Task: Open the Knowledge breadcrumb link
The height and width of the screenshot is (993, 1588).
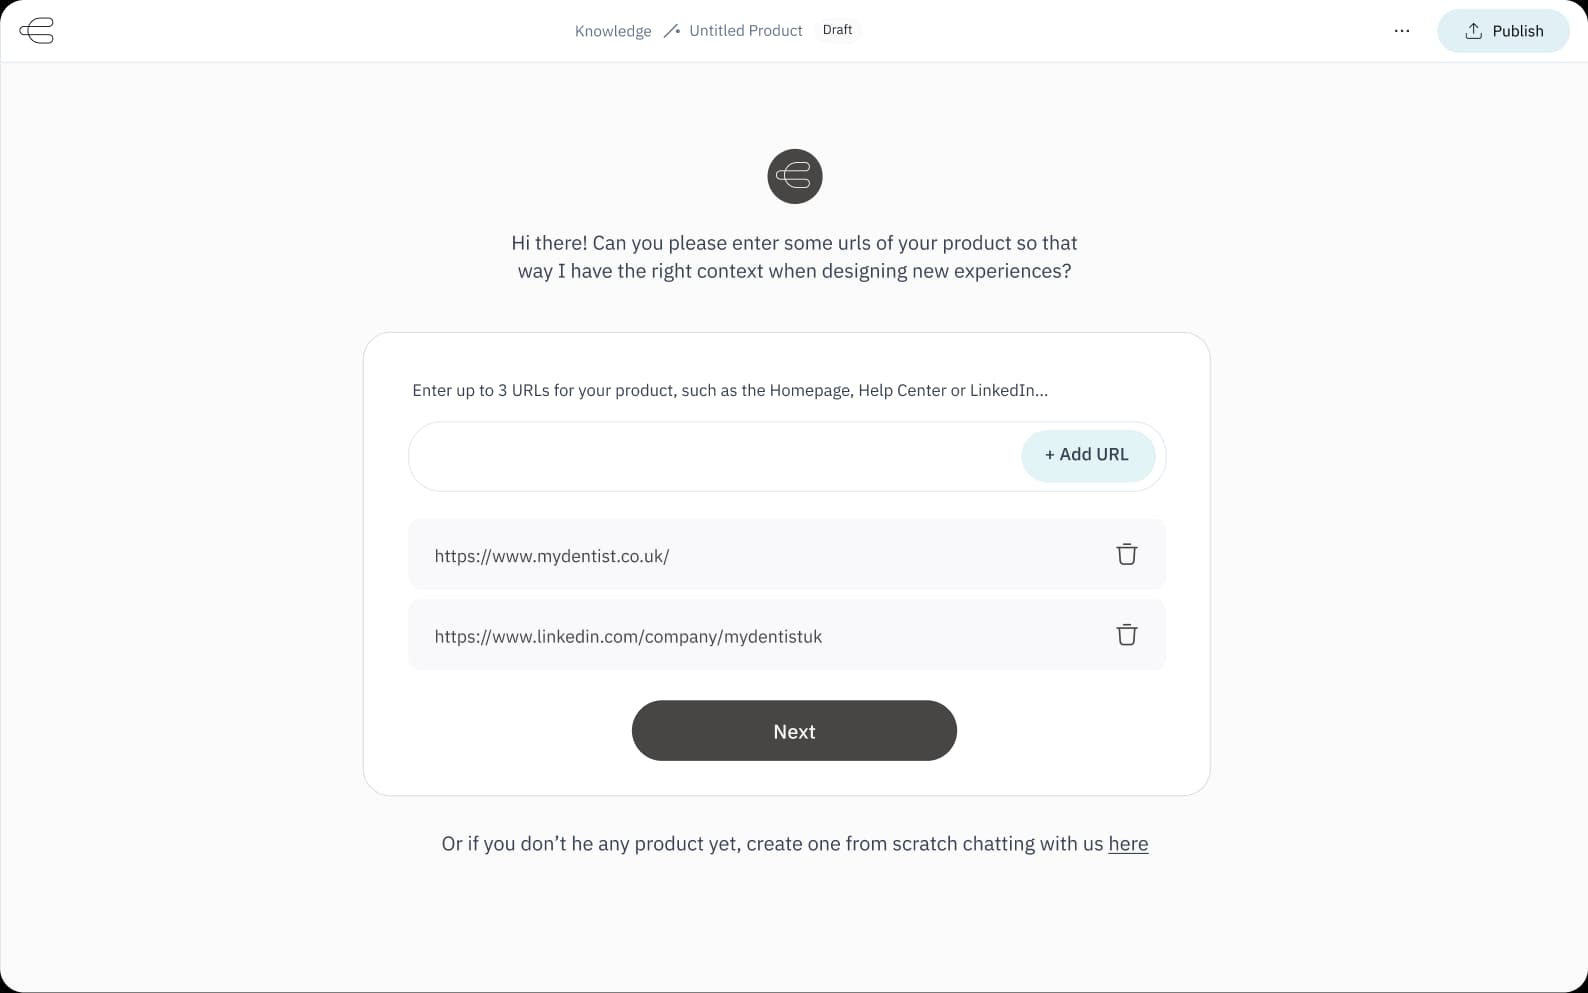Action: tap(612, 31)
